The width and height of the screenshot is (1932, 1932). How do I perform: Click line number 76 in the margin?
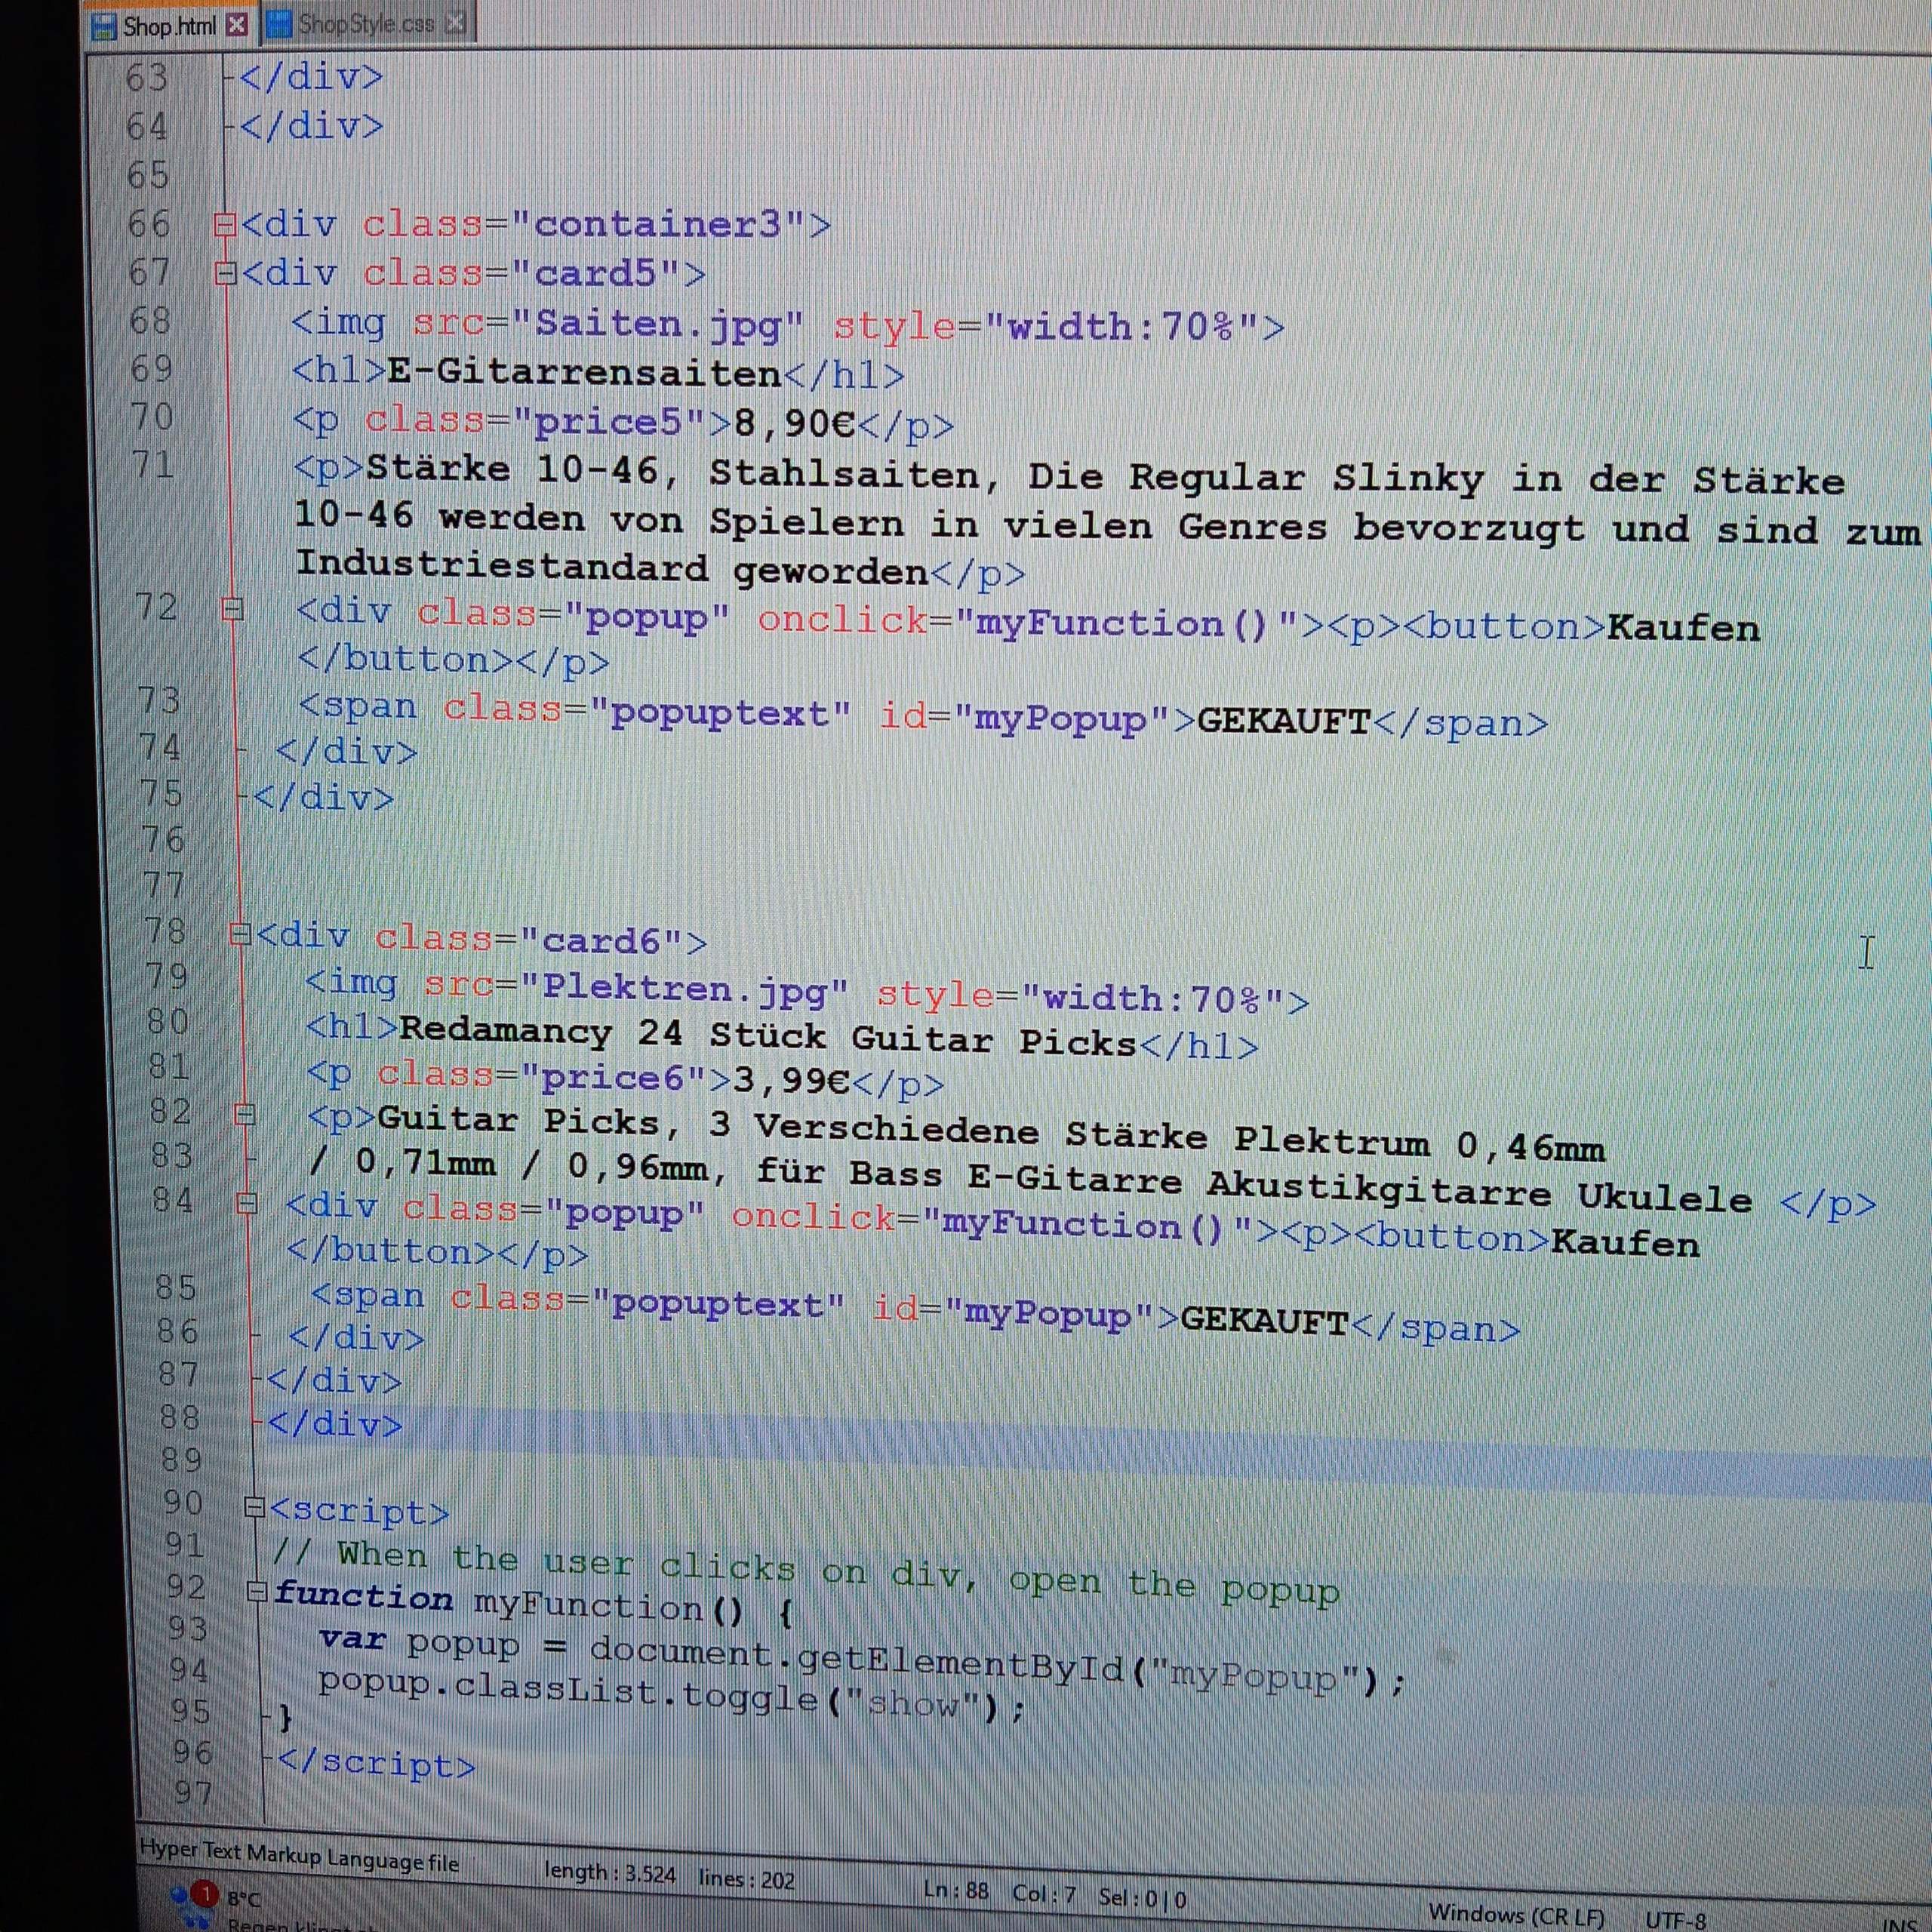[163, 838]
